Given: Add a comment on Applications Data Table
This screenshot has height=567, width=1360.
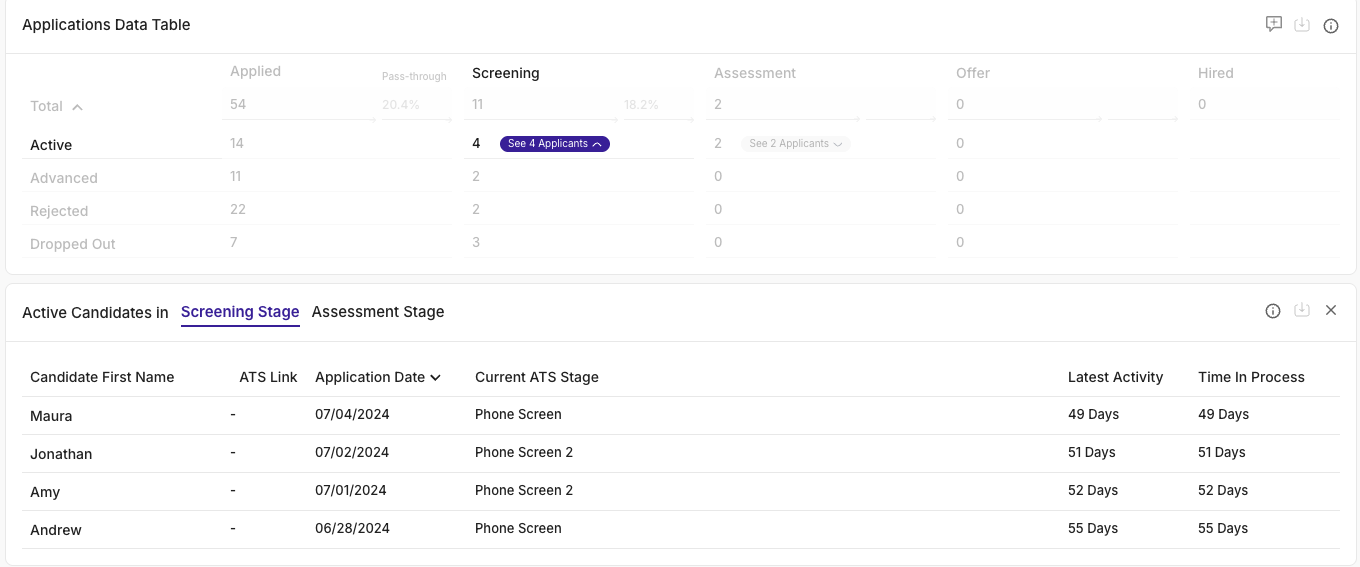Looking at the screenshot, I should tap(1273, 25).
